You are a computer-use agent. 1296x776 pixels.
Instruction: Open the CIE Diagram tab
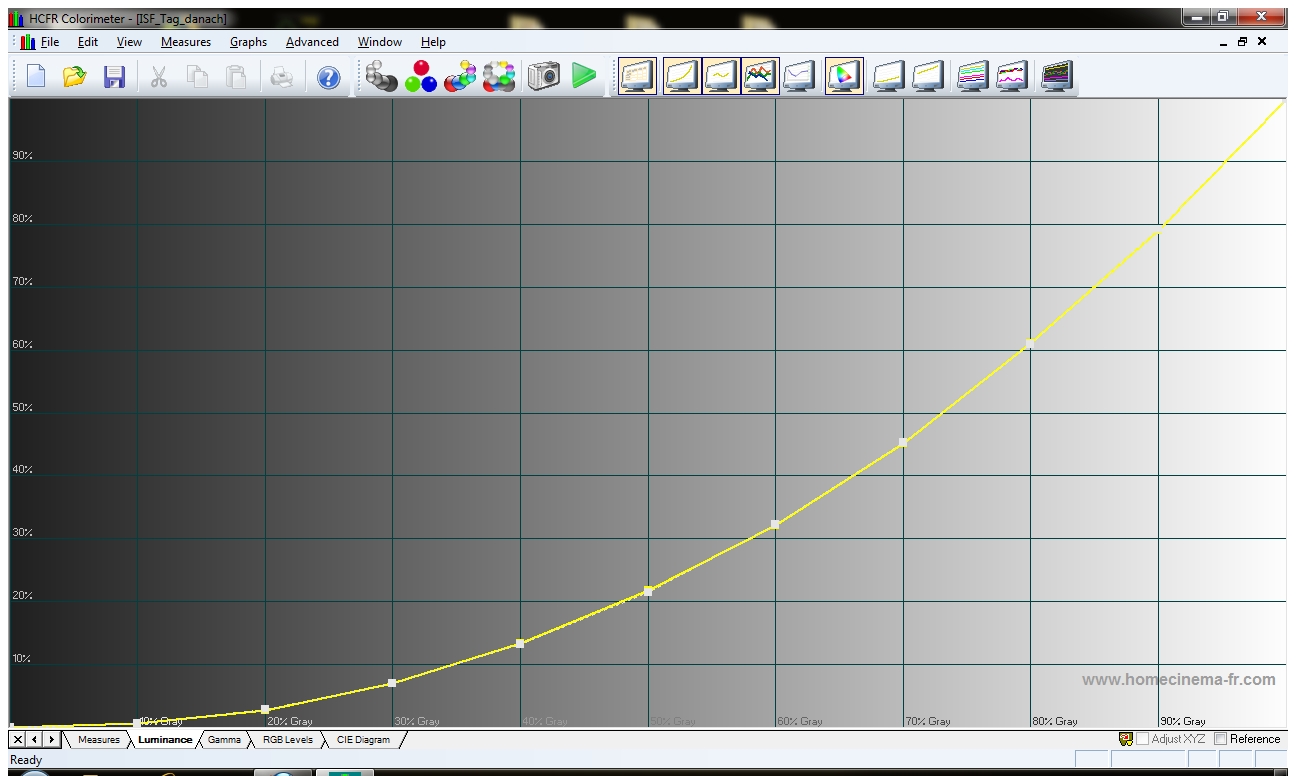pyautogui.click(x=363, y=740)
